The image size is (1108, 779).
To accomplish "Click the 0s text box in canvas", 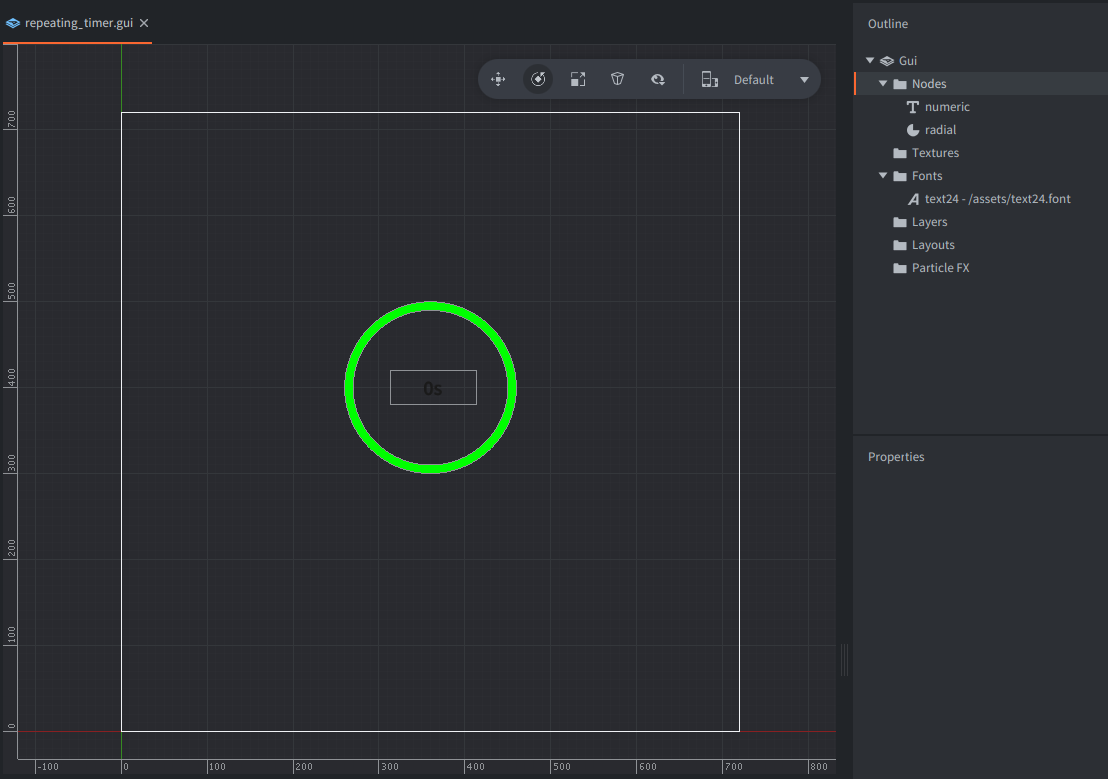I will (x=433, y=388).
